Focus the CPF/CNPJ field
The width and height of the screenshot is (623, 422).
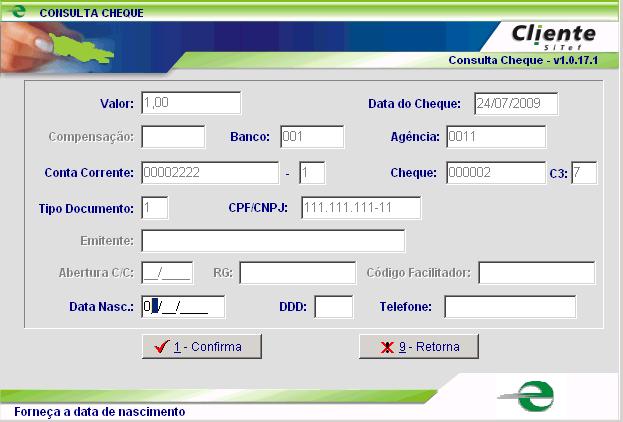(360, 208)
